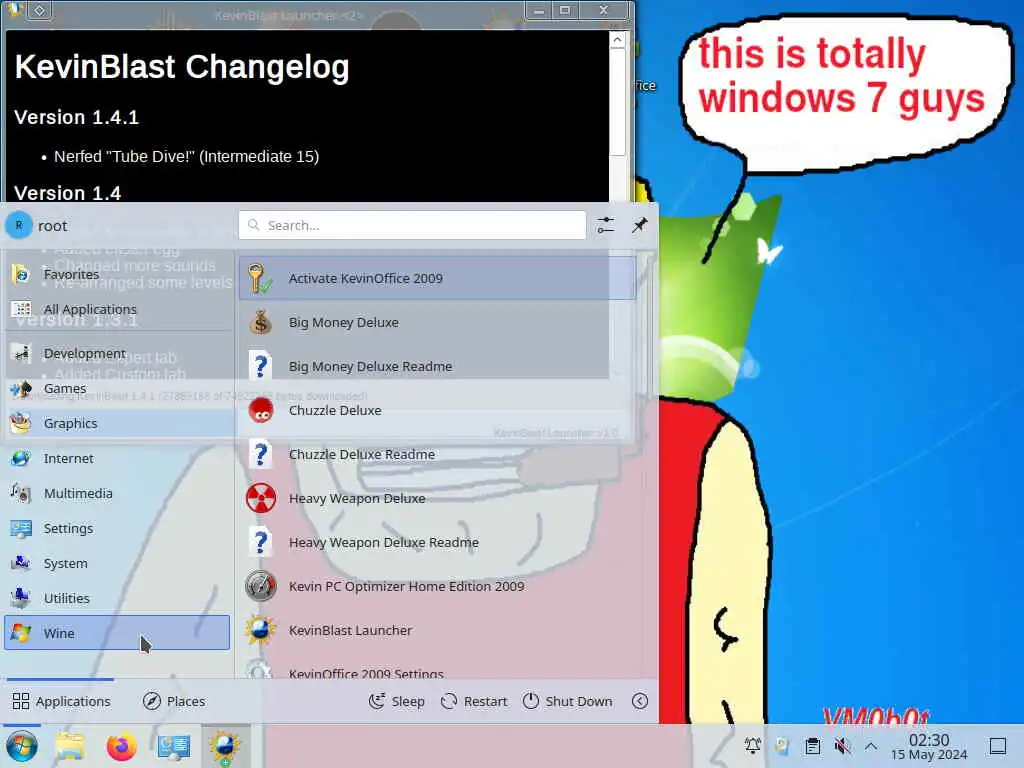Screen dimensions: 1024x768
Task: Open notifications bell in system tray
Action: click(x=753, y=746)
